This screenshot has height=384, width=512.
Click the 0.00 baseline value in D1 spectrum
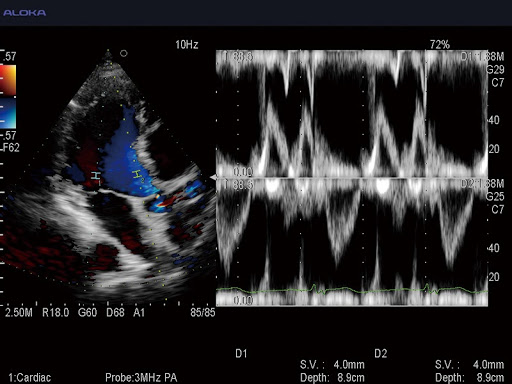pyautogui.click(x=243, y=172)
